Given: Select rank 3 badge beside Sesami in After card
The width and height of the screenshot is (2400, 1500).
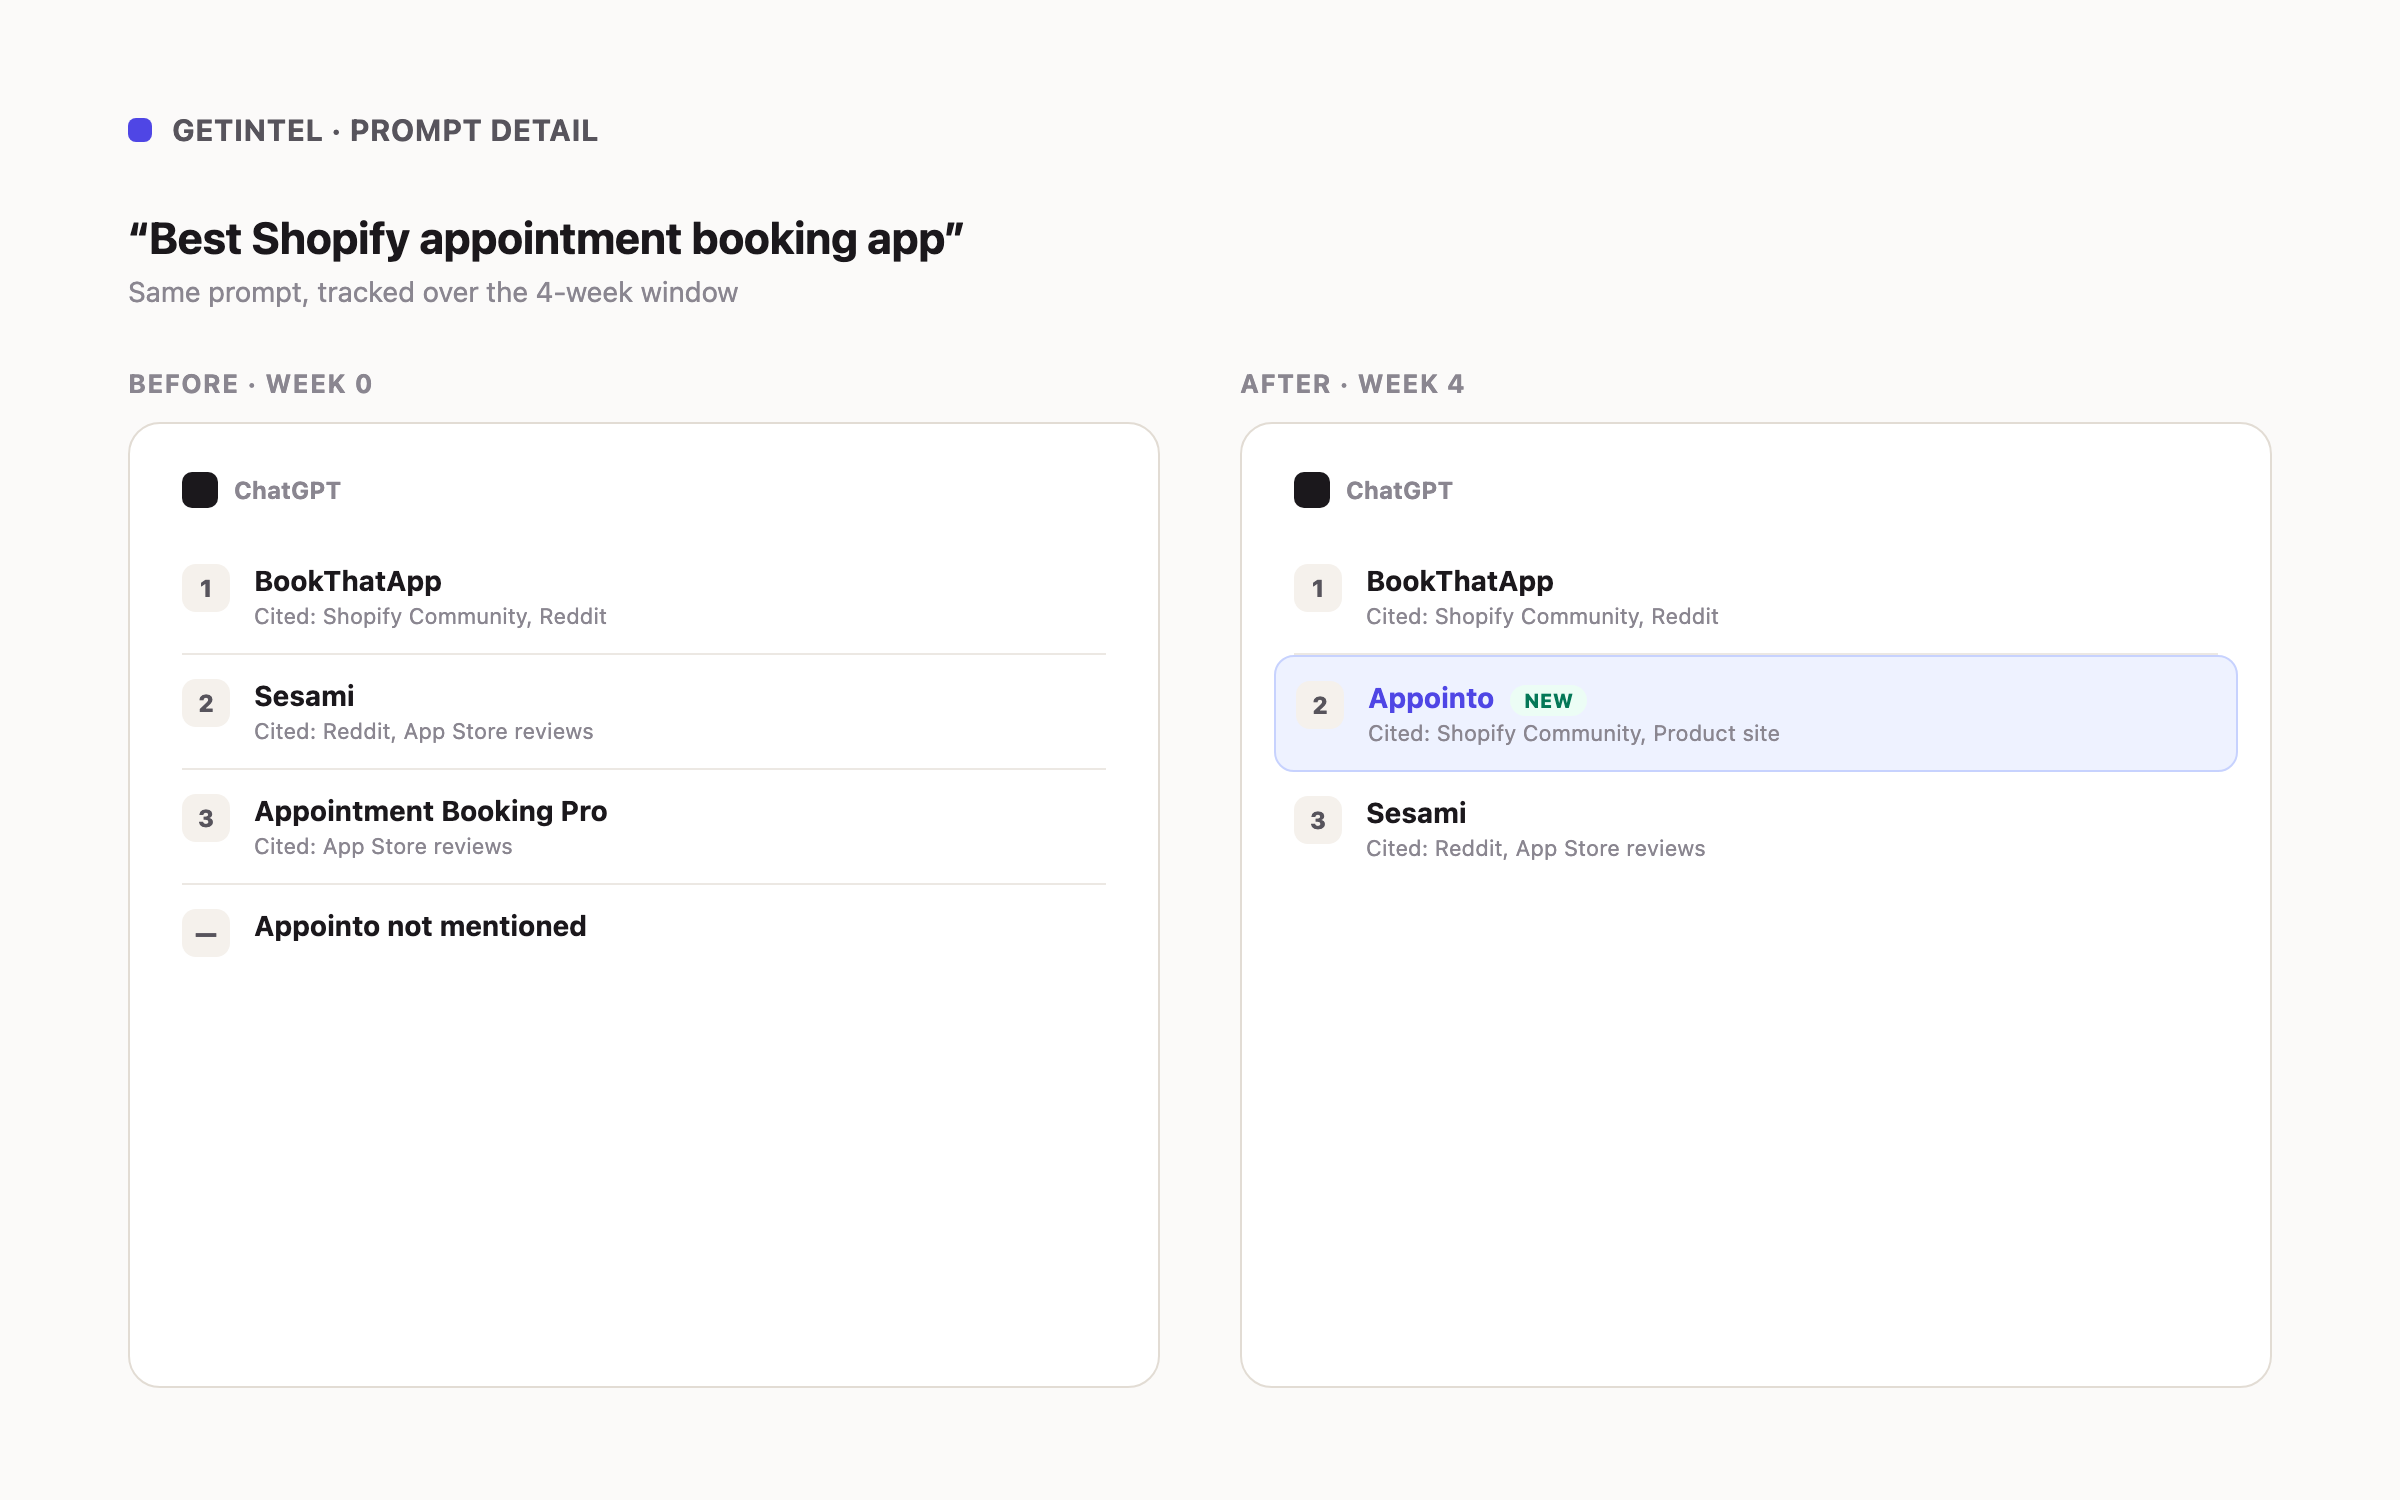Looking at the screenshot, I should [1318, 820].
